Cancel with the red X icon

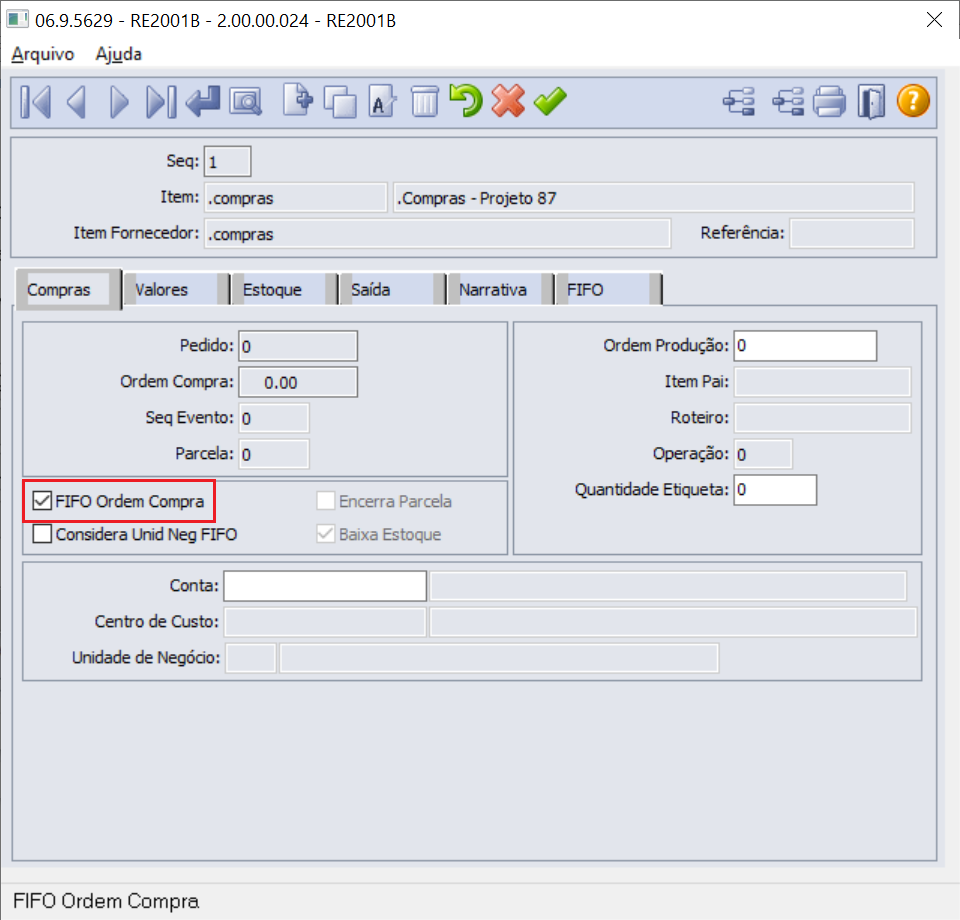click(x=508, y=100)
